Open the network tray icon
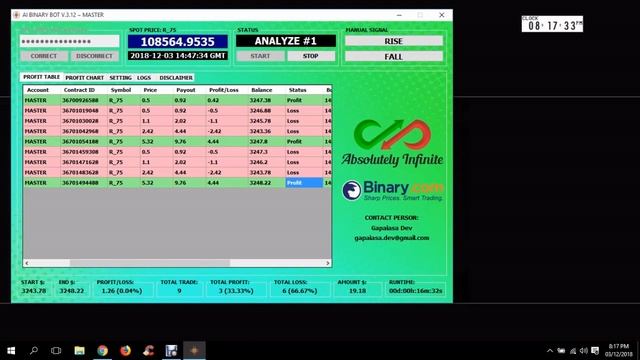This screenshot has width=640, height=360. [573, 351]
